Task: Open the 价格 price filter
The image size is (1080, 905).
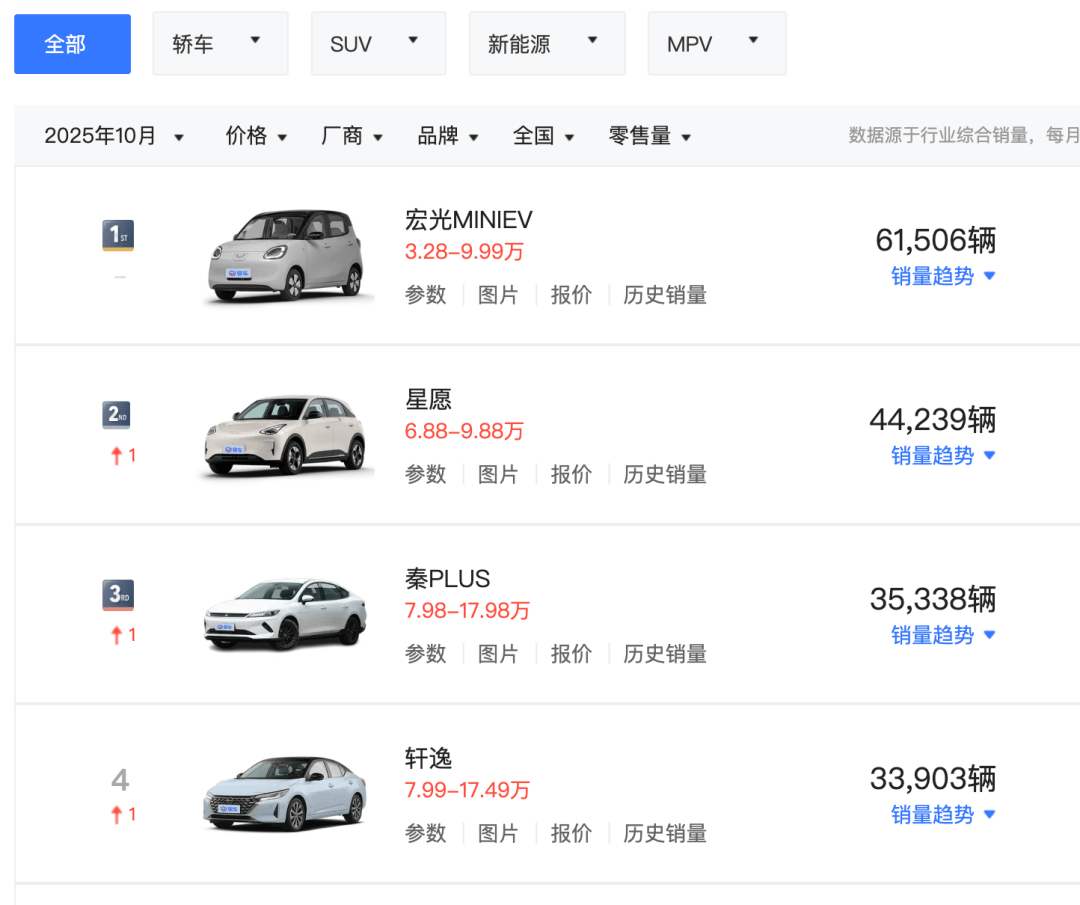Action: pos(256,136)
